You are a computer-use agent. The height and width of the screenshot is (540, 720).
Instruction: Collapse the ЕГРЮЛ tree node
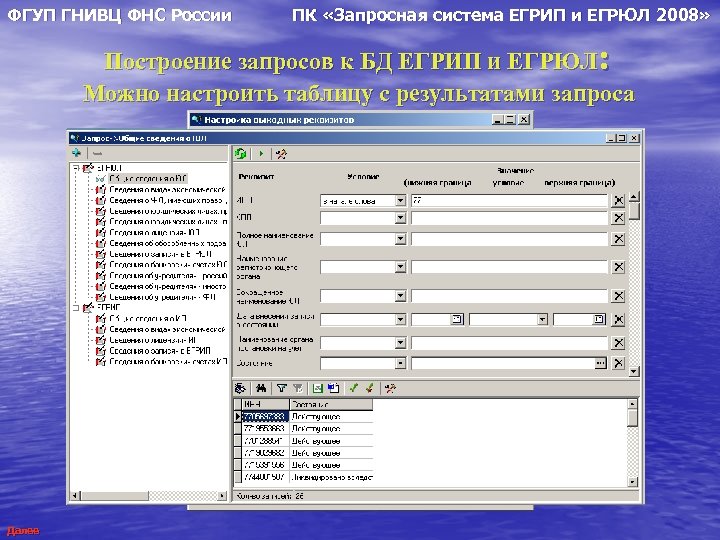click(x=76, y=168)
